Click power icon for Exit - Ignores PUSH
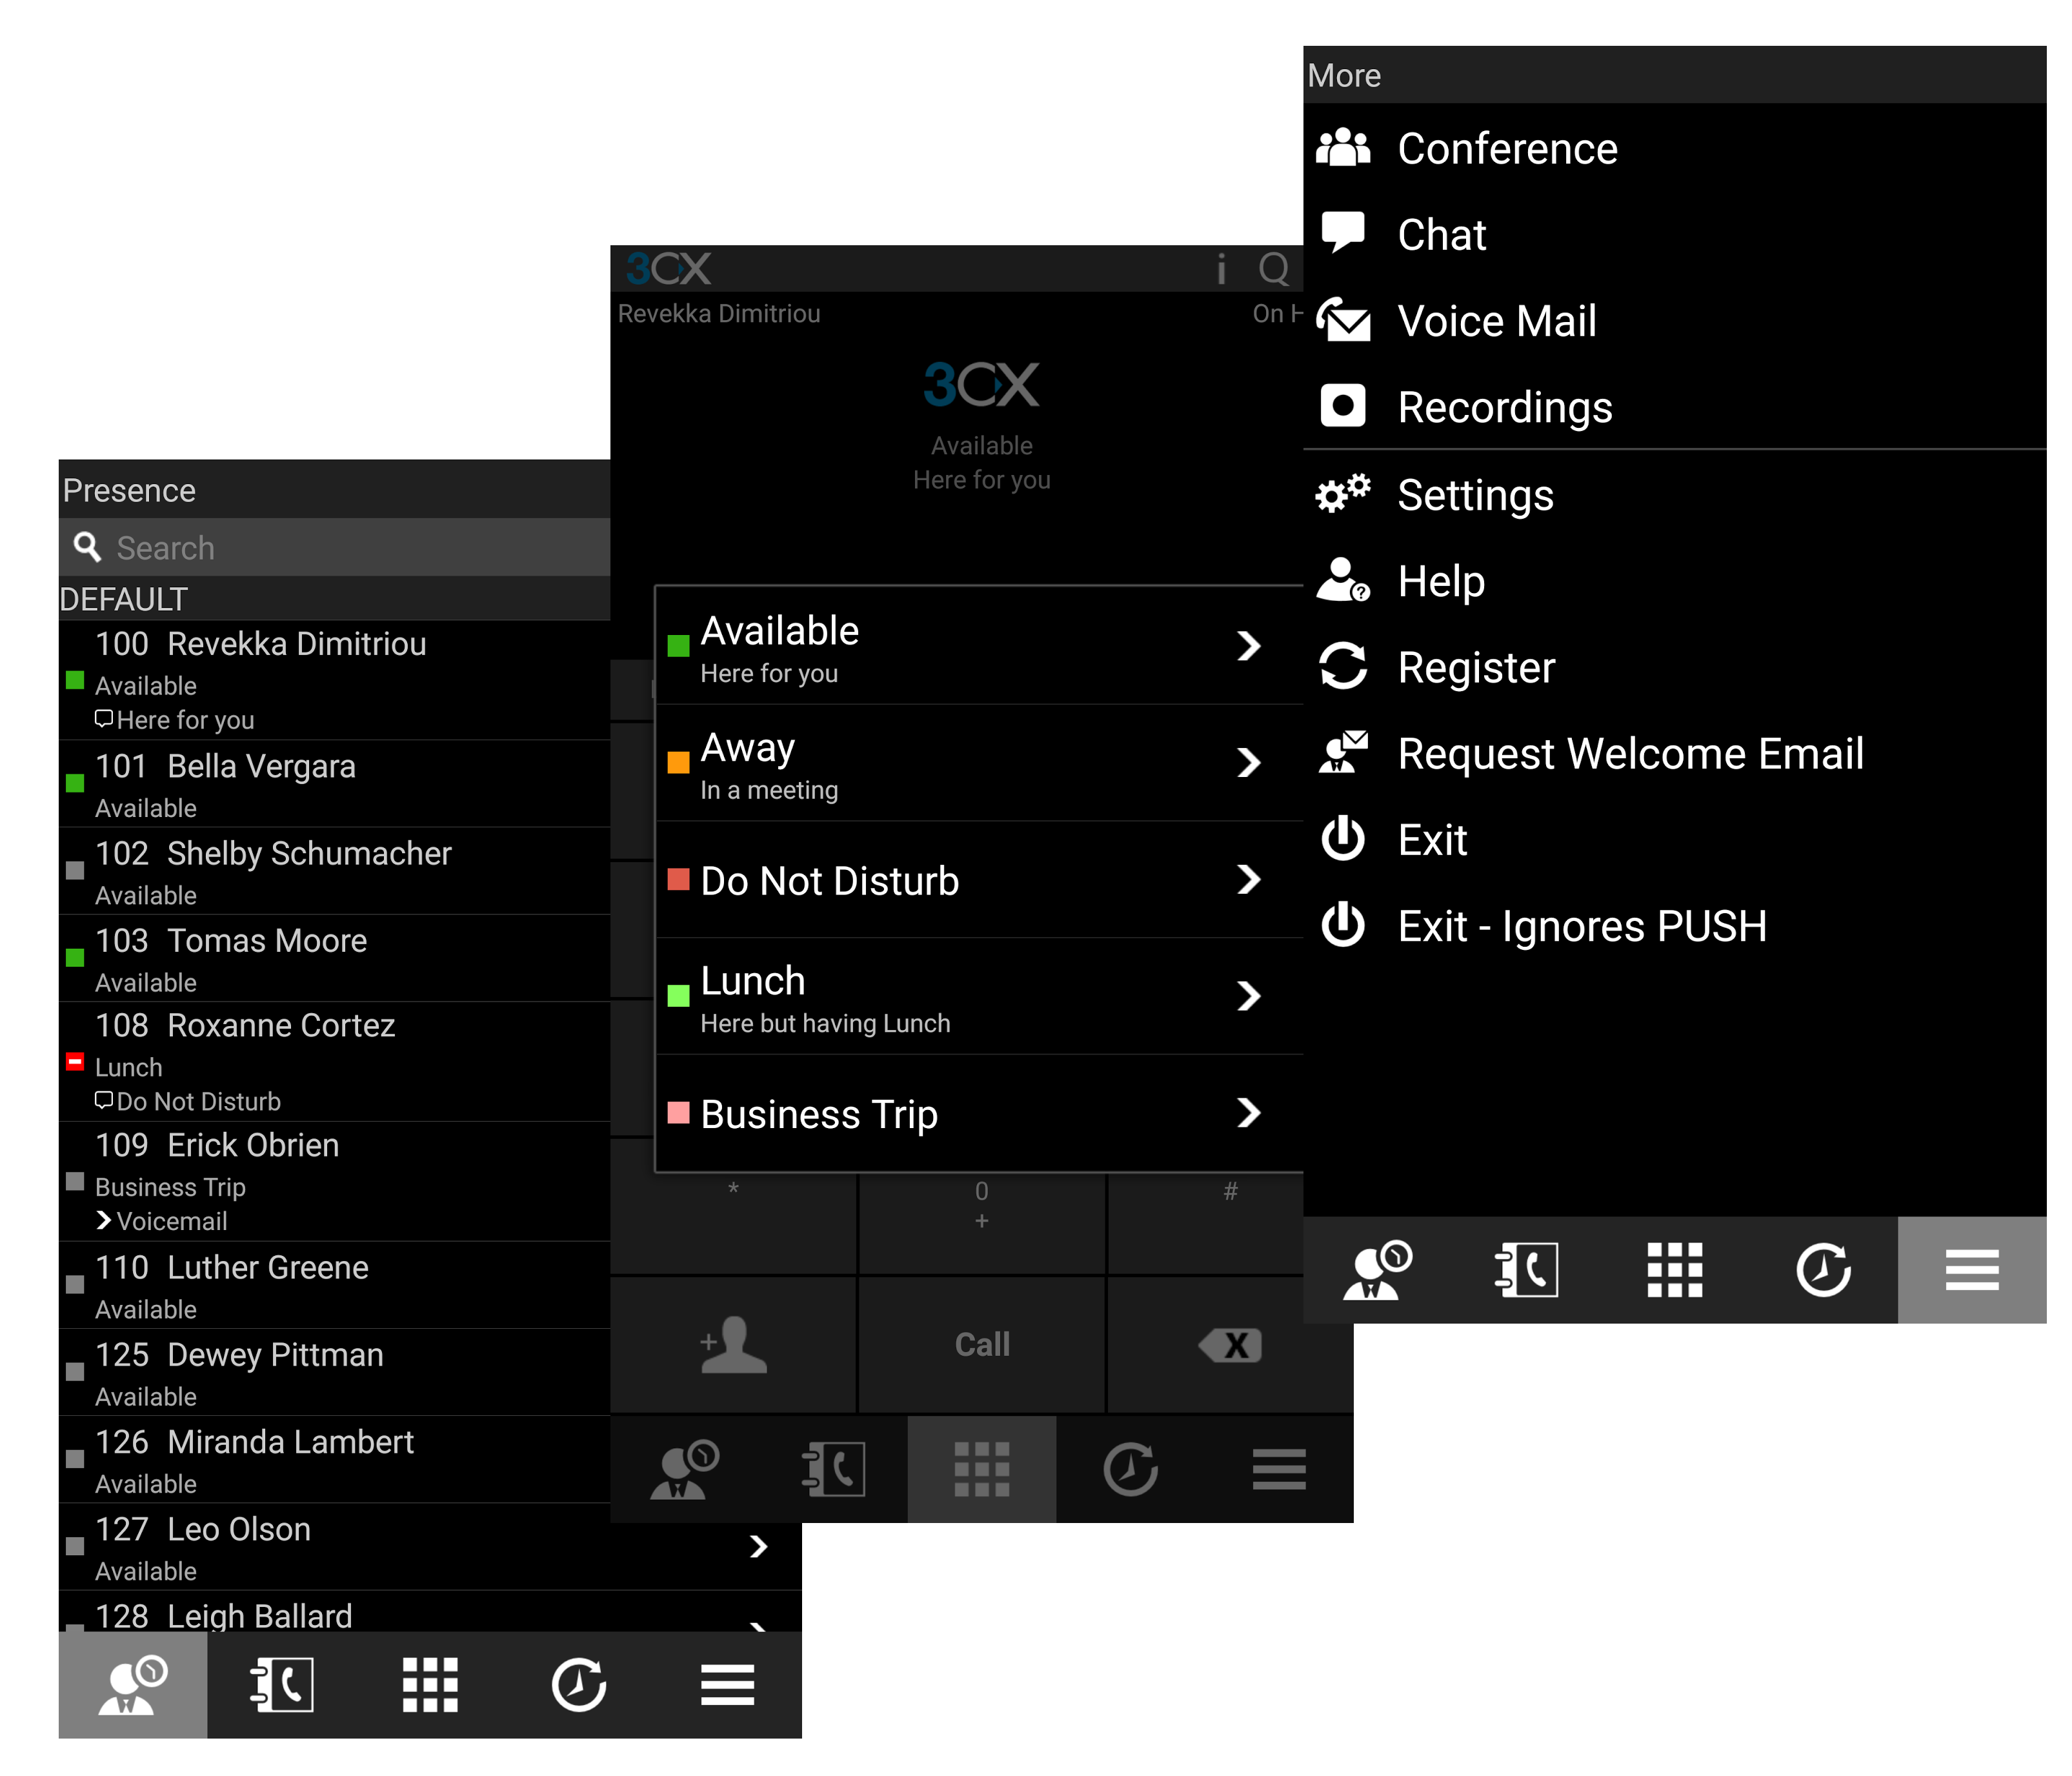 (1342, 923)
